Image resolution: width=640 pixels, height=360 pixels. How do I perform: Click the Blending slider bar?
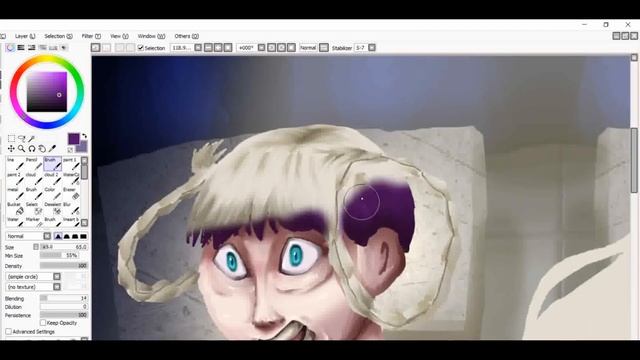[64, 298]
